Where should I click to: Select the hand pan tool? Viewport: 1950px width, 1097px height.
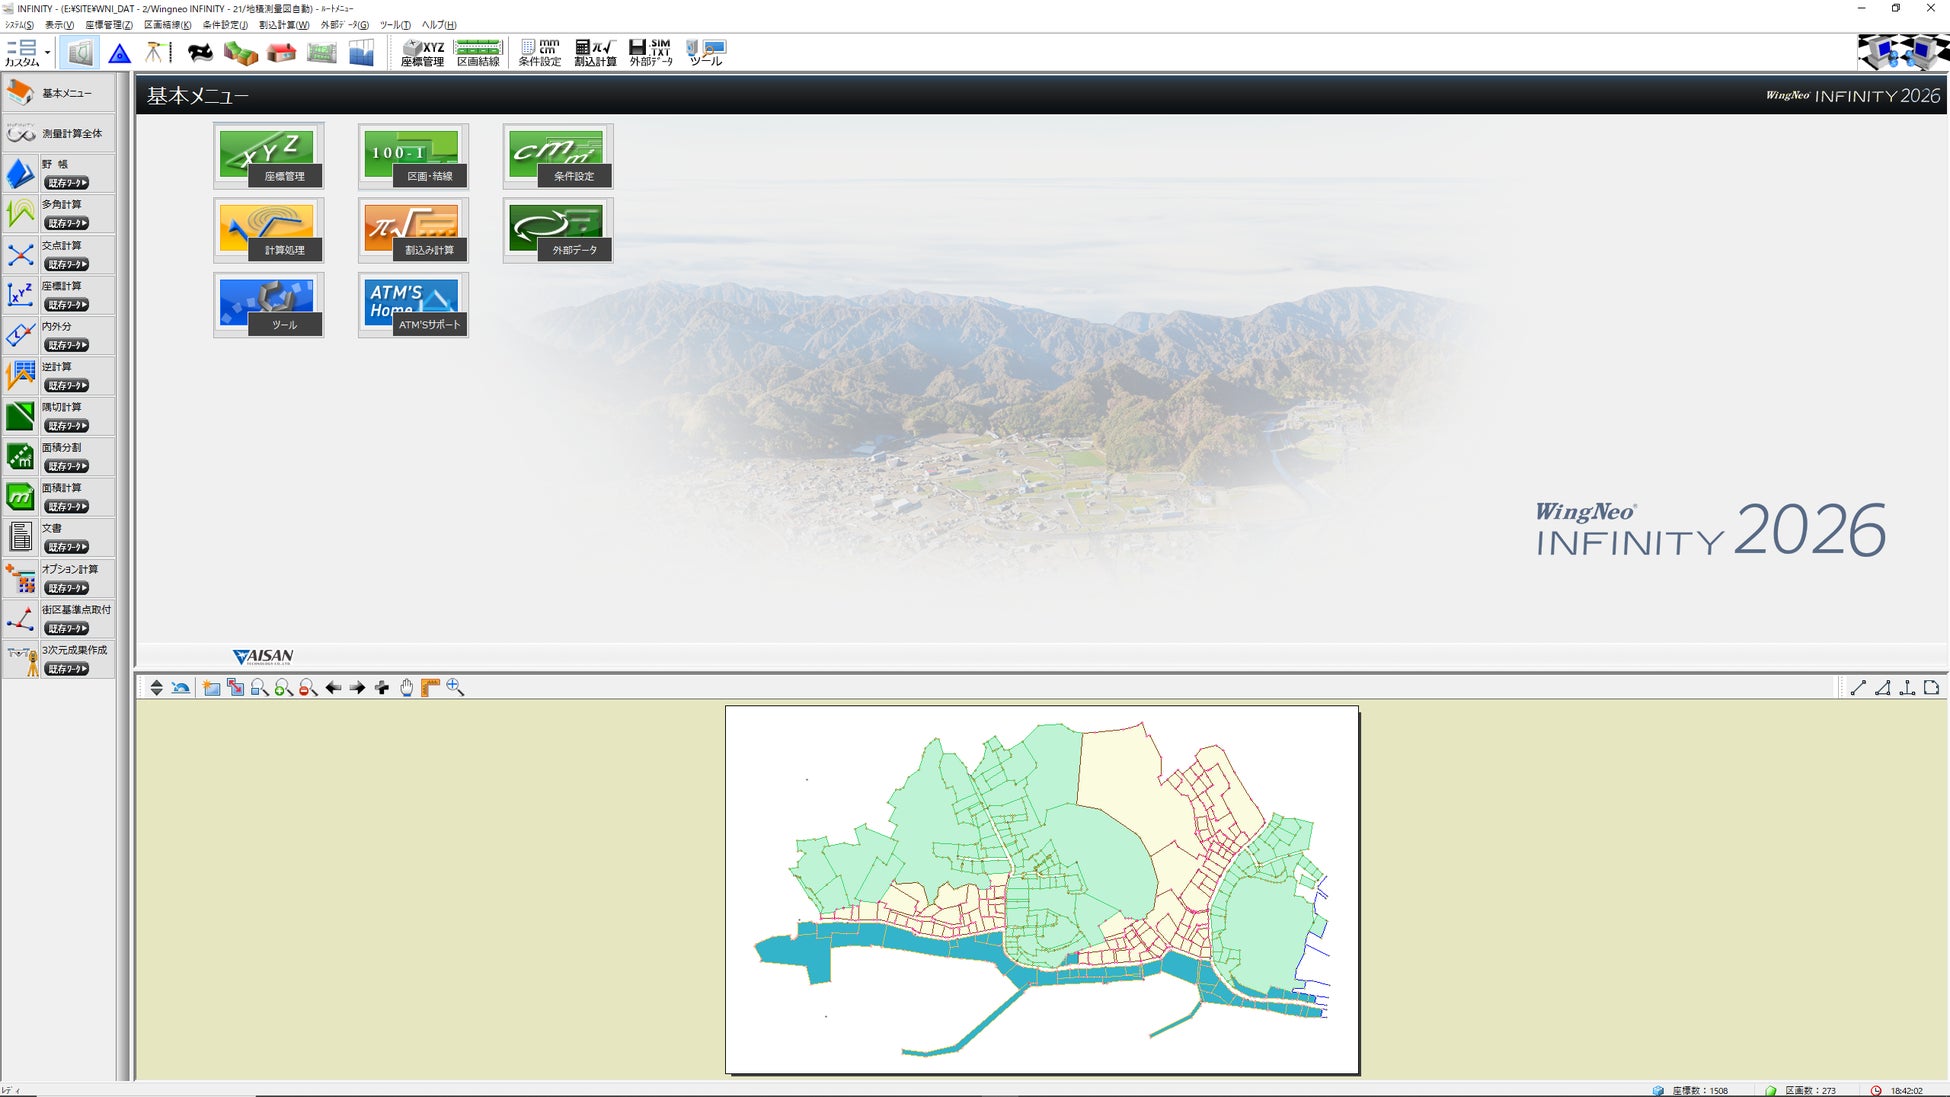click(406, 688)
